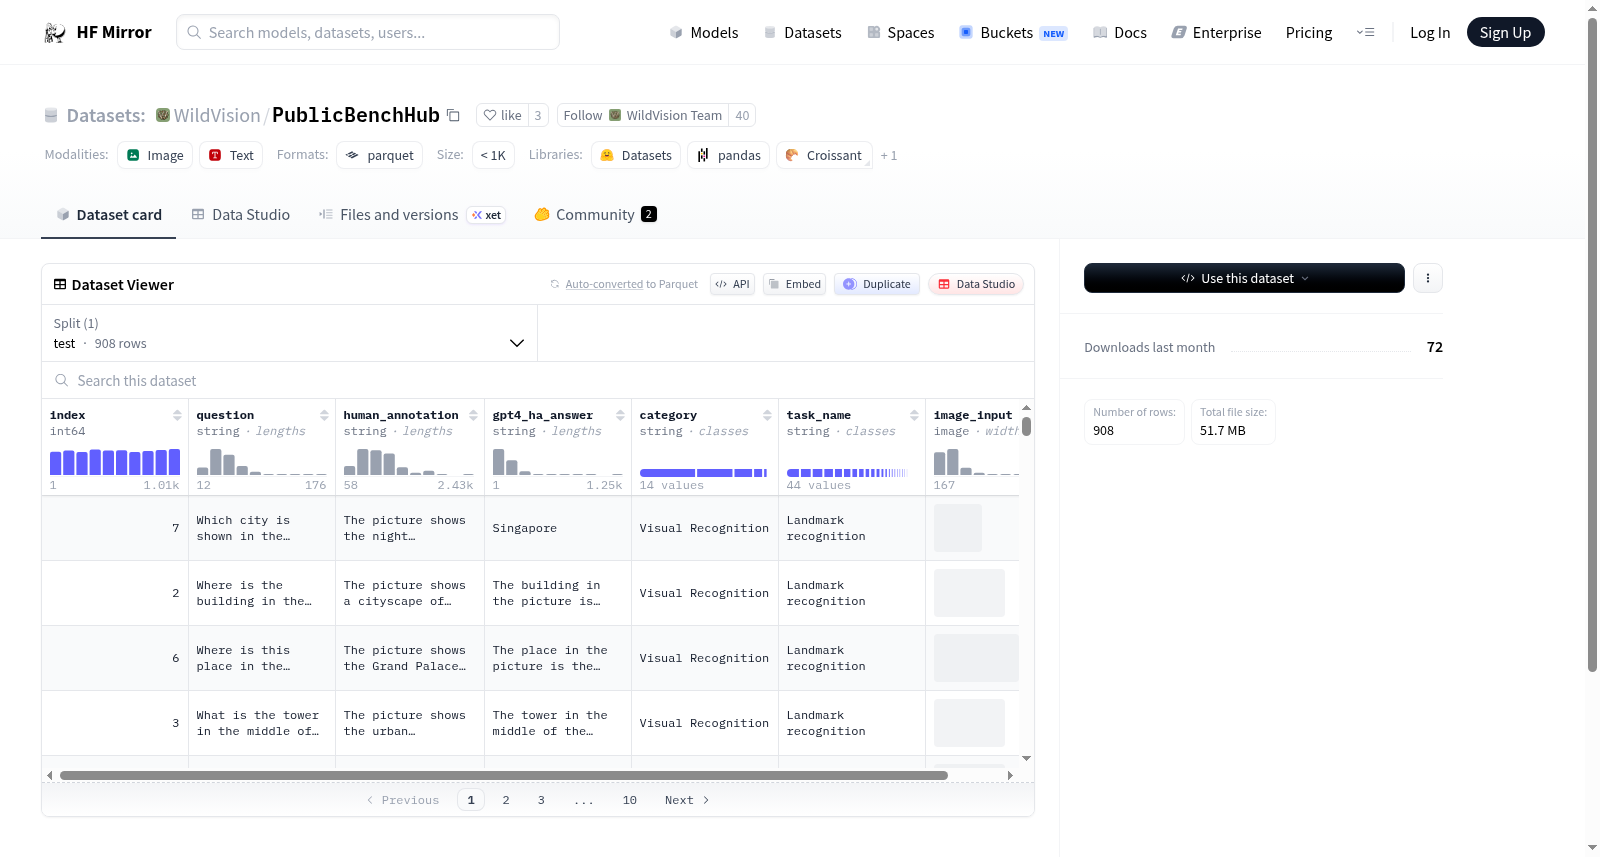Click the Duplicate button
1600x857 pixels.
[877, 284]
